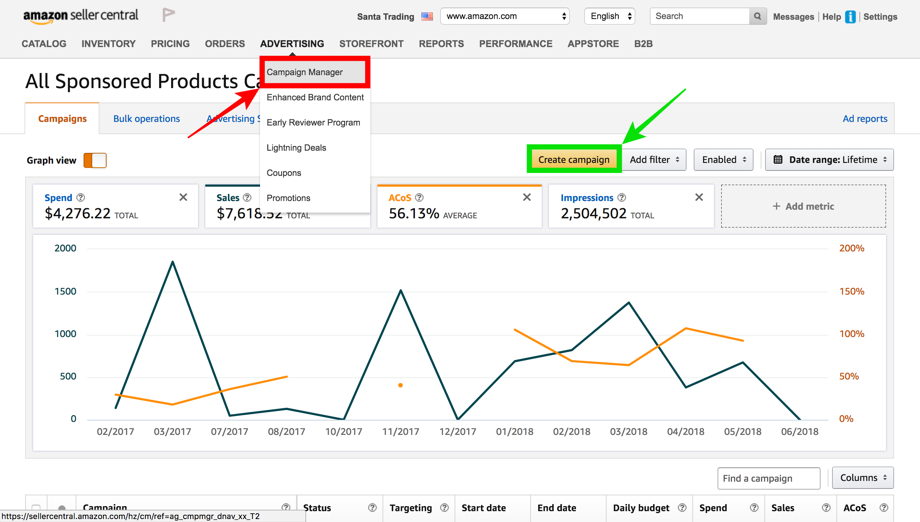Viewport: 920px width, 522px height.
Task: Open the Ad reports link
Action: pos(865,118)
